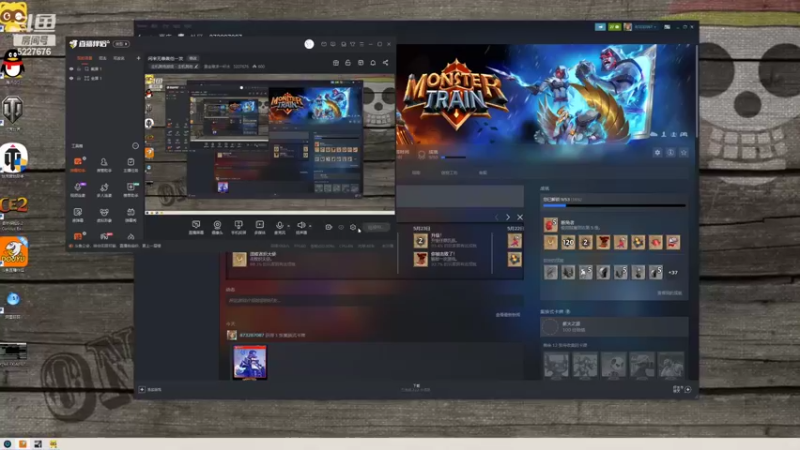Image resolution: width=800 pixels, height=450 pixels.
Task: Add a camera source in Douyu toolbar
Action: click(x=217, y=224)
